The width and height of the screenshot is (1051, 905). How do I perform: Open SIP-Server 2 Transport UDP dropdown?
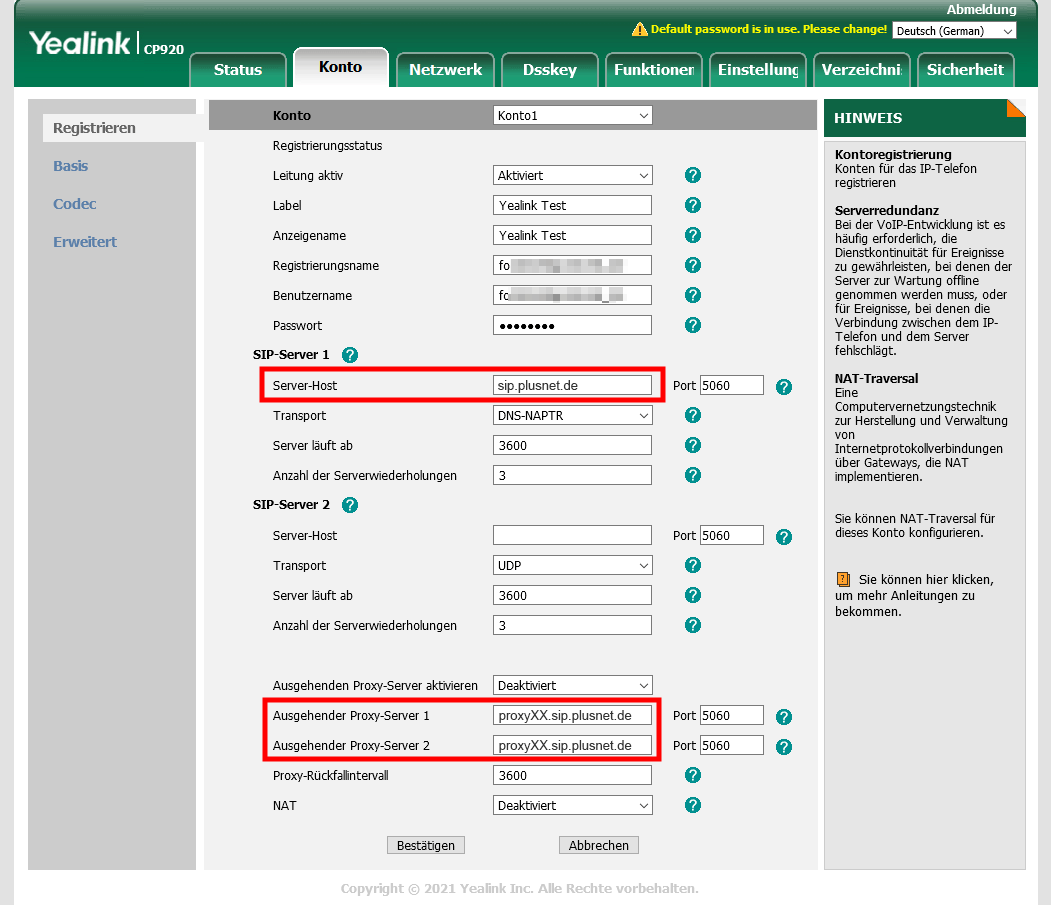[x=572, y=565]
